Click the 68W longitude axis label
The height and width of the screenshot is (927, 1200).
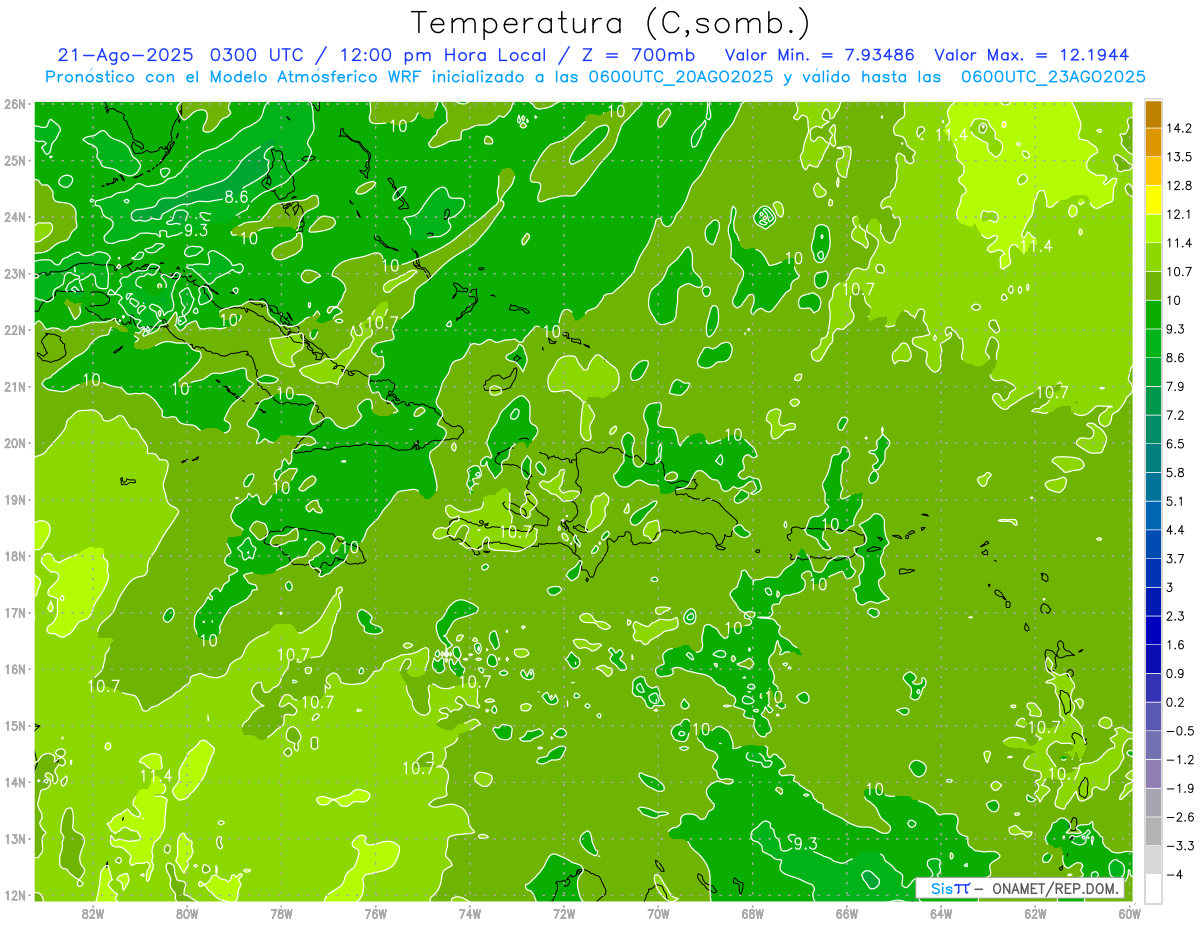click(753, 913)
